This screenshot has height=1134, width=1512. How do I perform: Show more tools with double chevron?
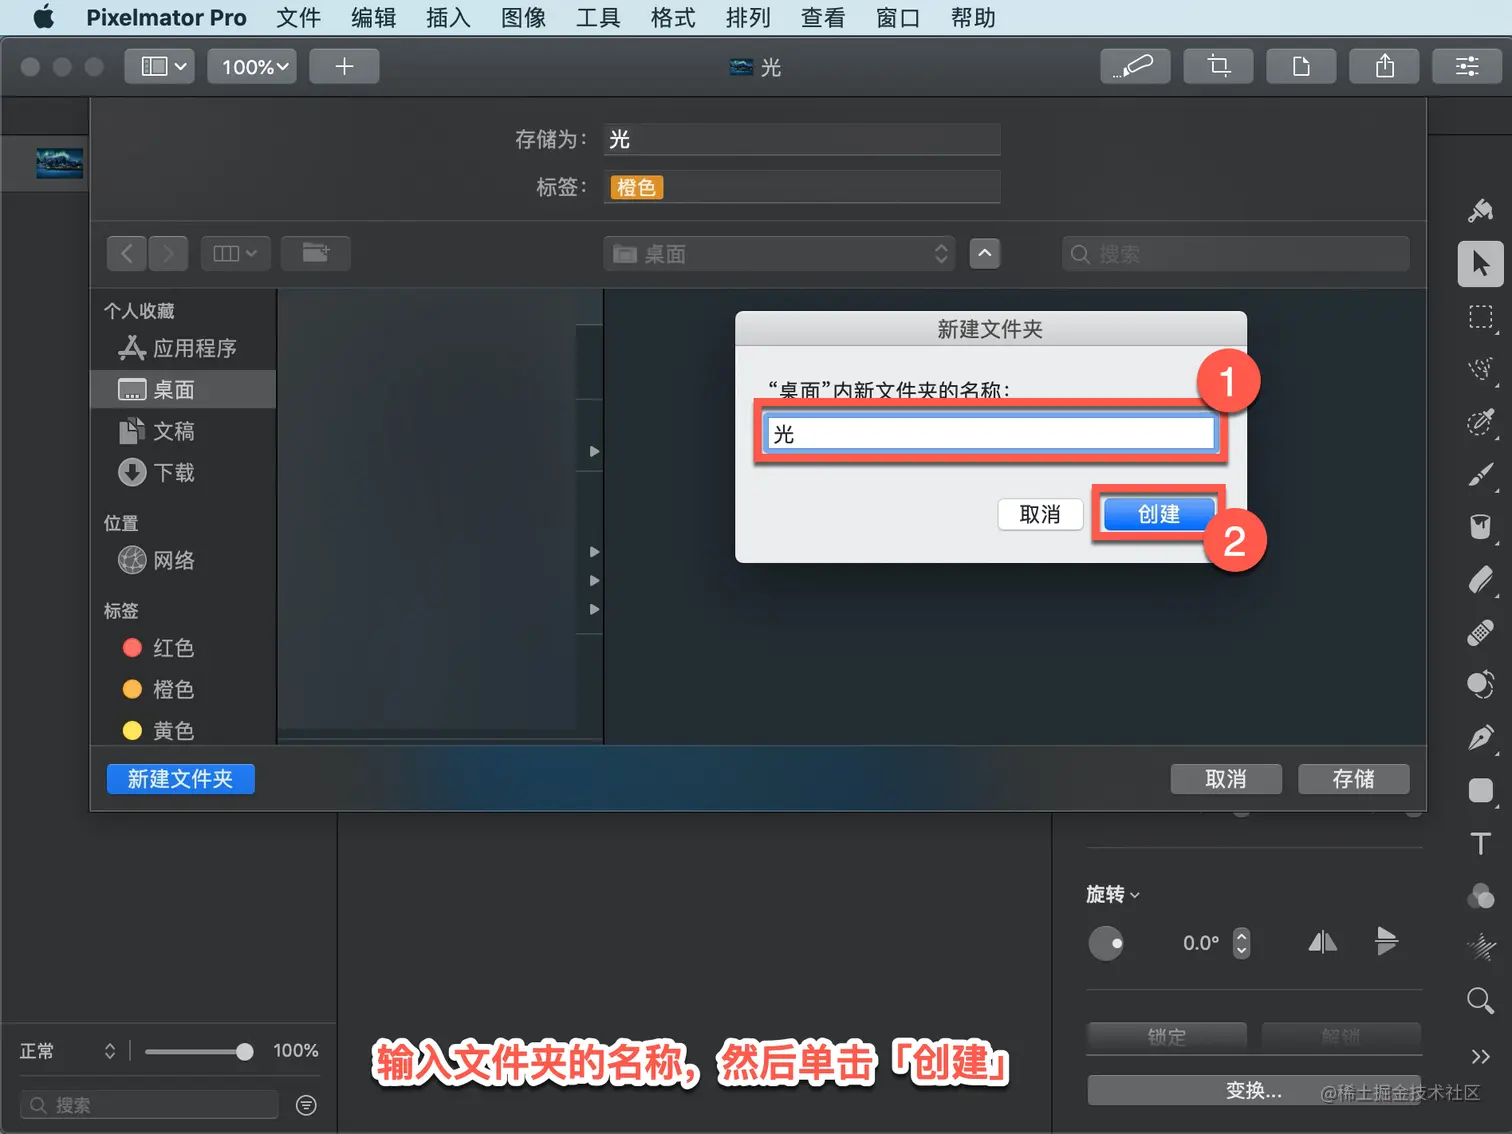click(x=1481, y=1056)
